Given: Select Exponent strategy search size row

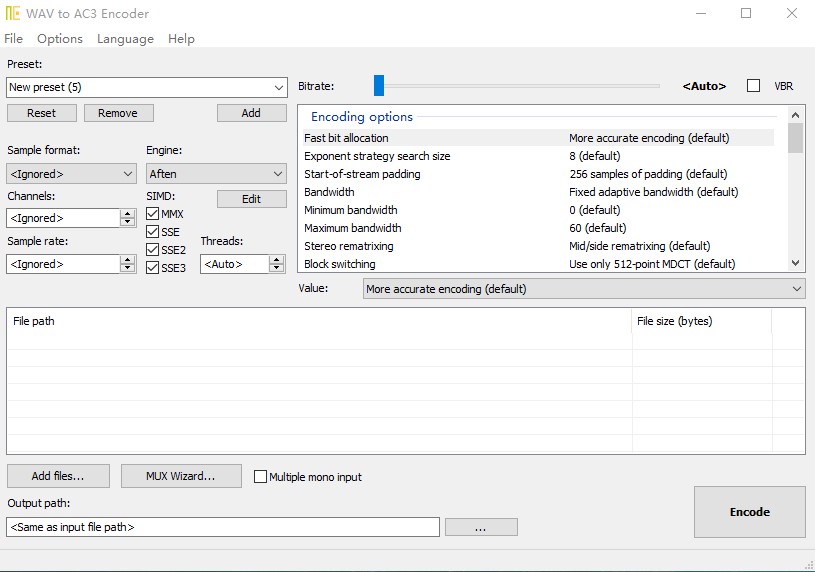Looking at the screenshot, I should (x=538, y=156).
